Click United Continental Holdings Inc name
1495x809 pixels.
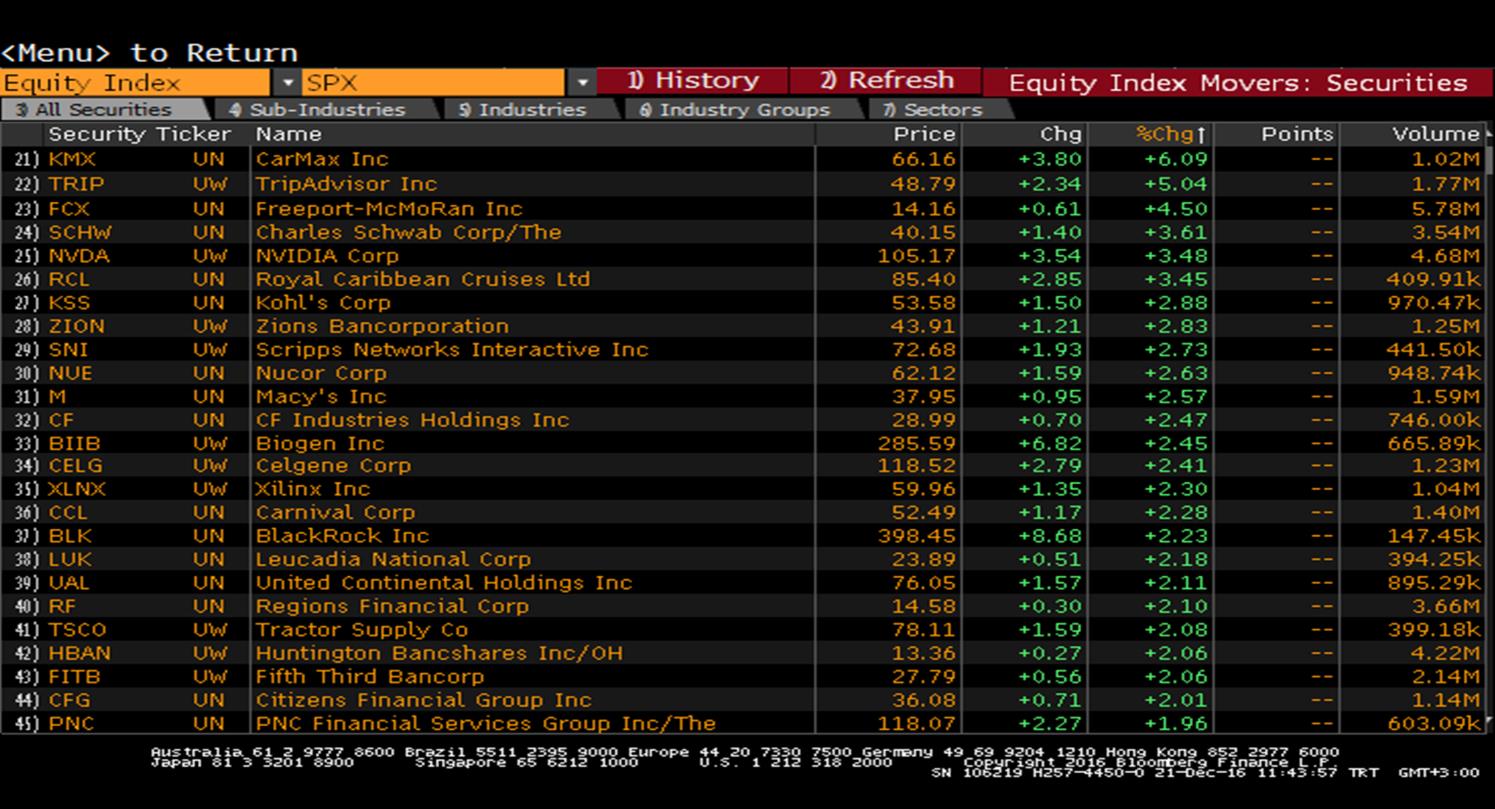tap(444, 583)
